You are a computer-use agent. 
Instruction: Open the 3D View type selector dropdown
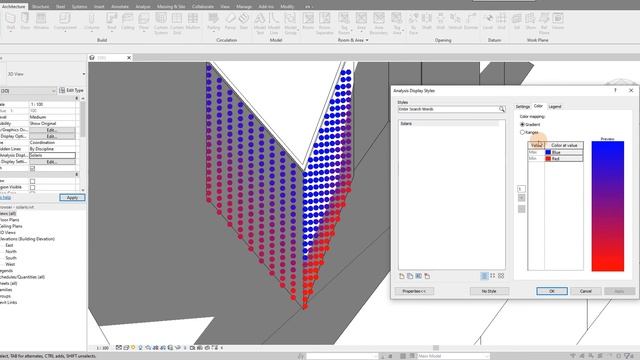coord(84,74)
